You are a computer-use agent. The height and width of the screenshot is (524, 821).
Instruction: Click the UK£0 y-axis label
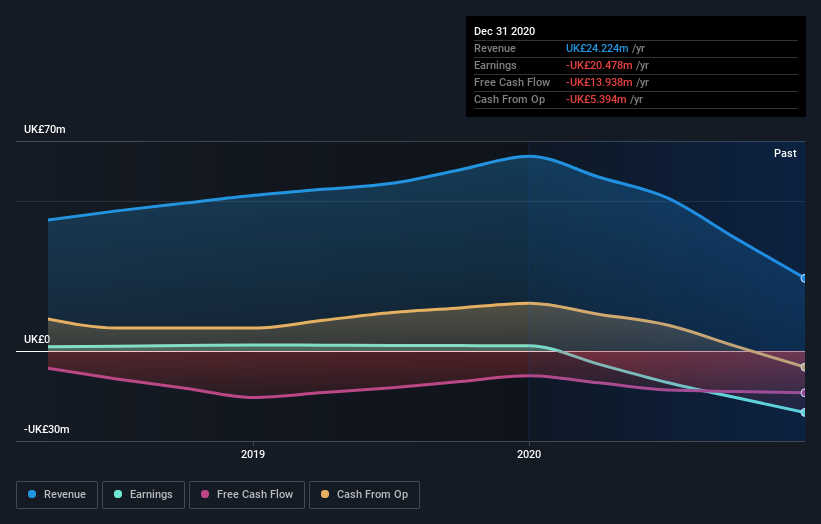37,339
